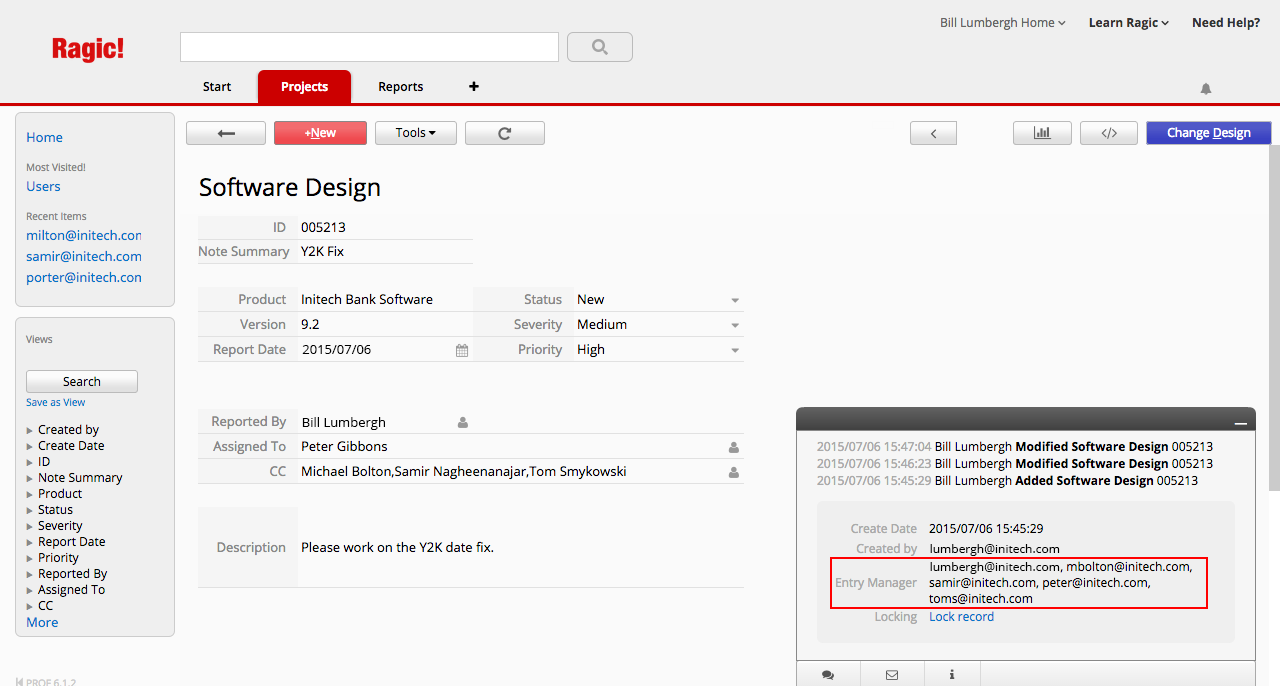Open recent item milton@initech.com
This screenshot has width=1280, height=686.
(84, 236)
